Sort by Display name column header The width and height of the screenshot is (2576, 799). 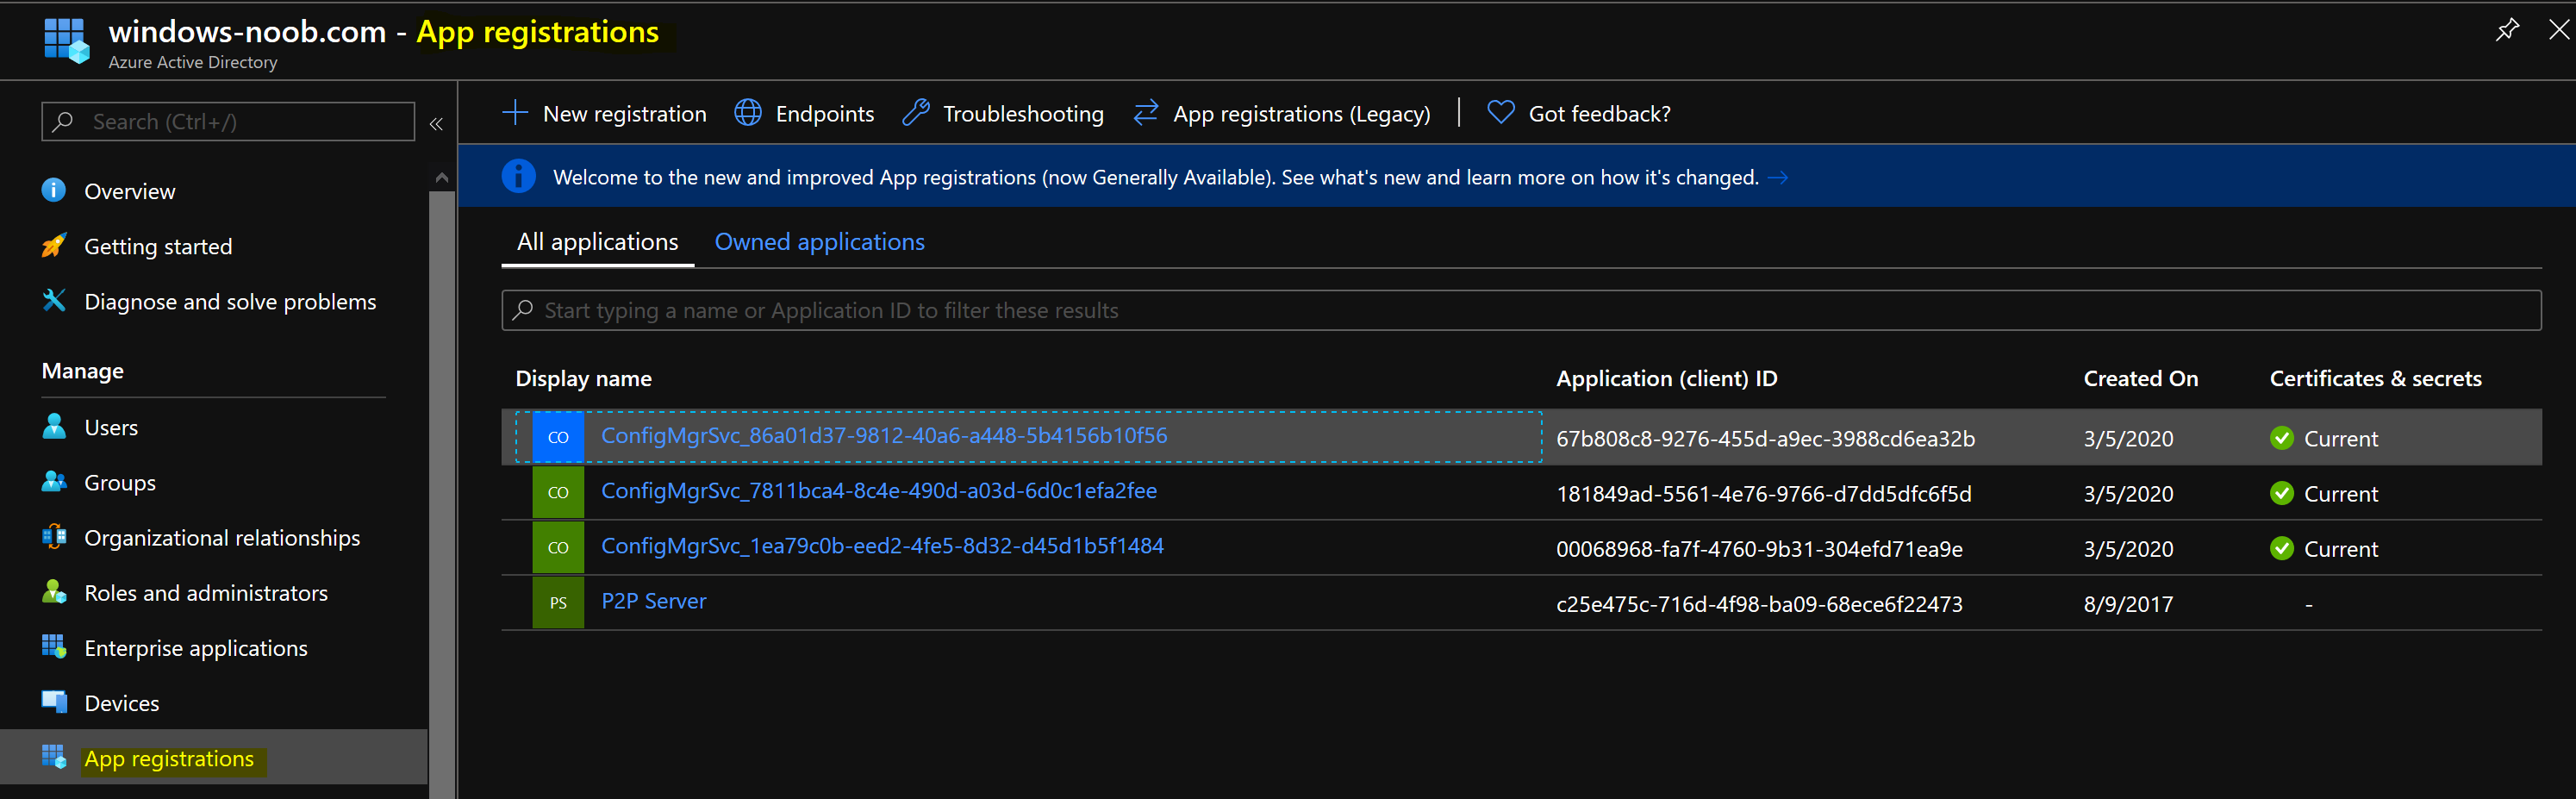coord(583,379)
